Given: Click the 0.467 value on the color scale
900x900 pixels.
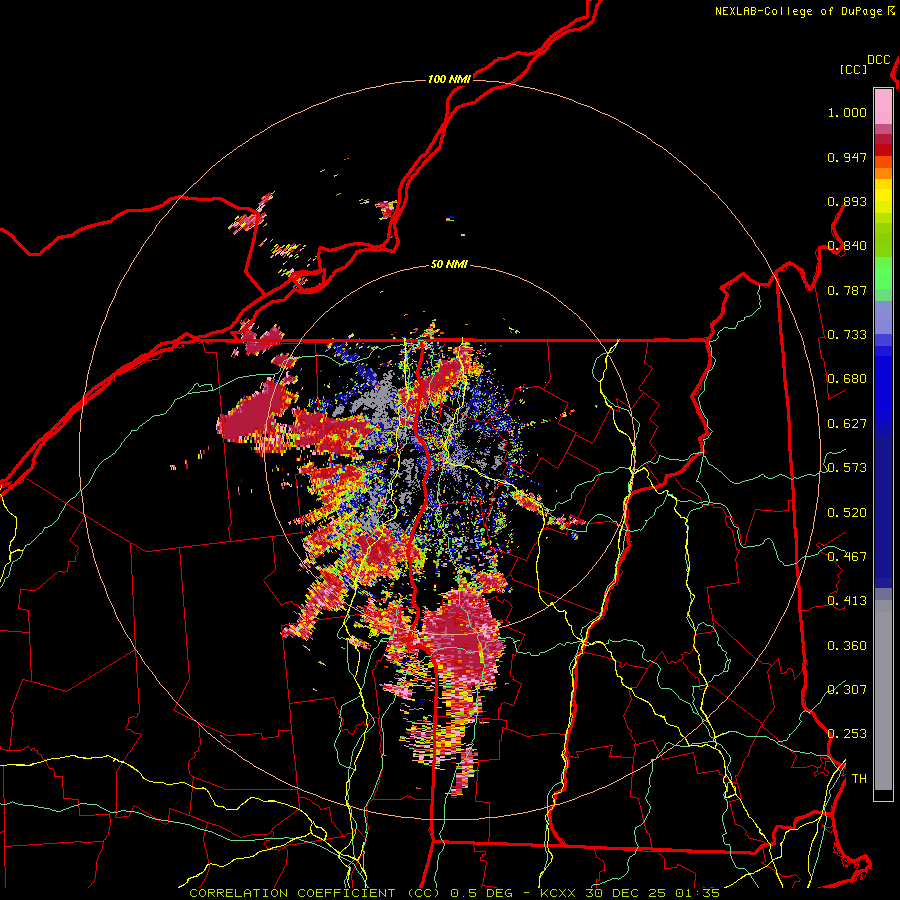Looking at the screenshot, I should pos(847,557).
